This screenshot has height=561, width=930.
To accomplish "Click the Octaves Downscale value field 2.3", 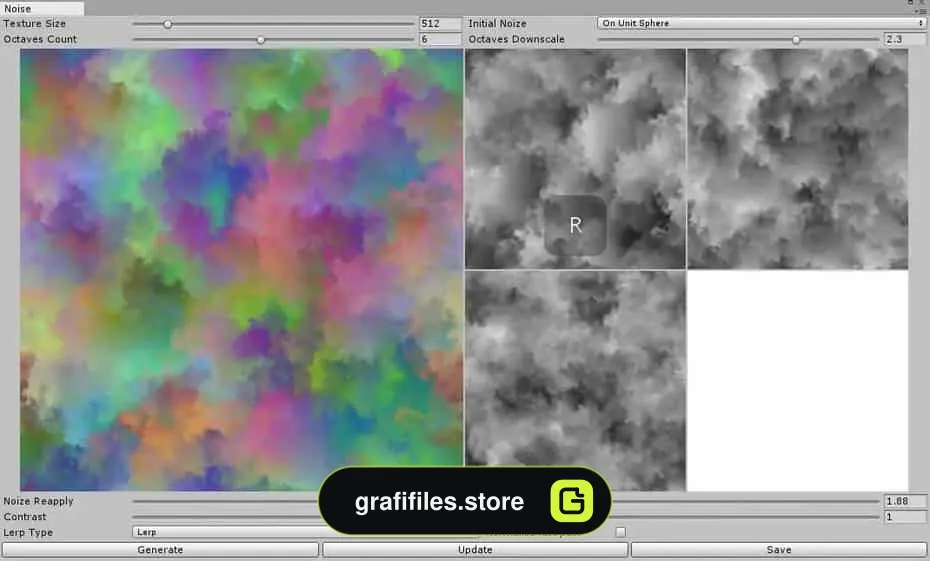I will (x=904, y=39).
